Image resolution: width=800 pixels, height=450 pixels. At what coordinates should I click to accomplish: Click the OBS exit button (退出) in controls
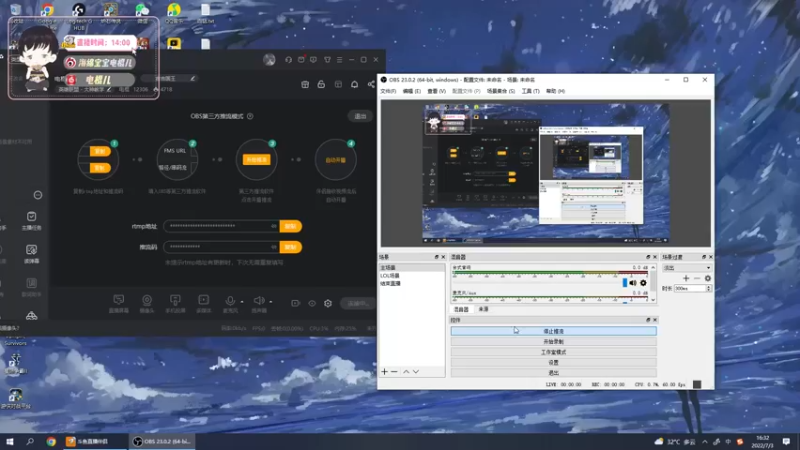pos(554,373)
